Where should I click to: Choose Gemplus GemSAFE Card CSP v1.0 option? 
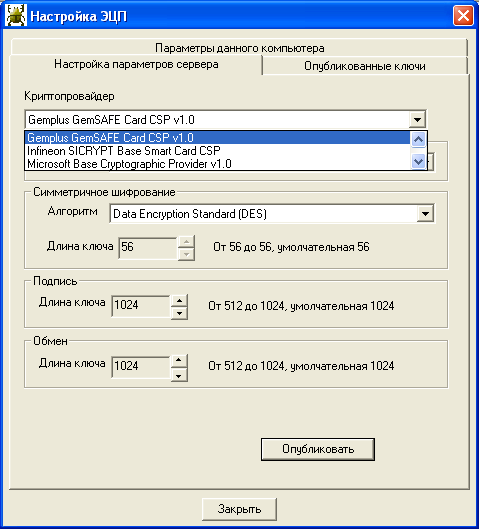(x=218, y=138)
